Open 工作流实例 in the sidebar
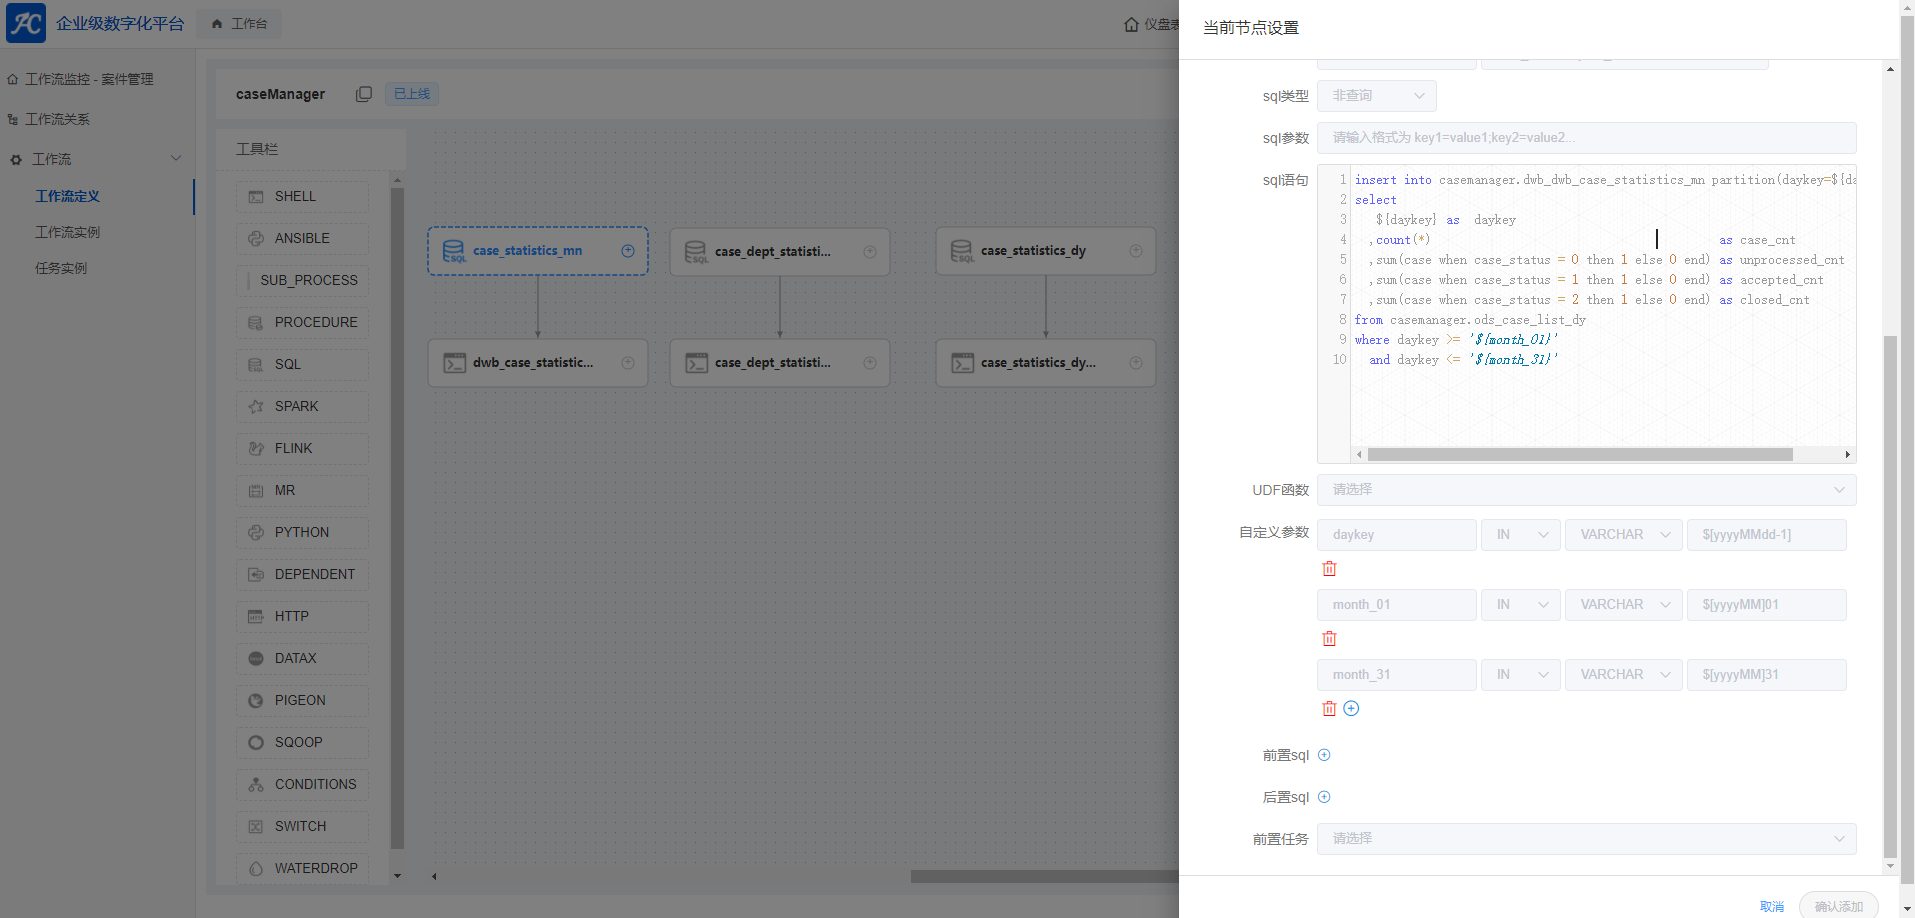The height and width of the screenshot is (918, 1915). [68, 232]
